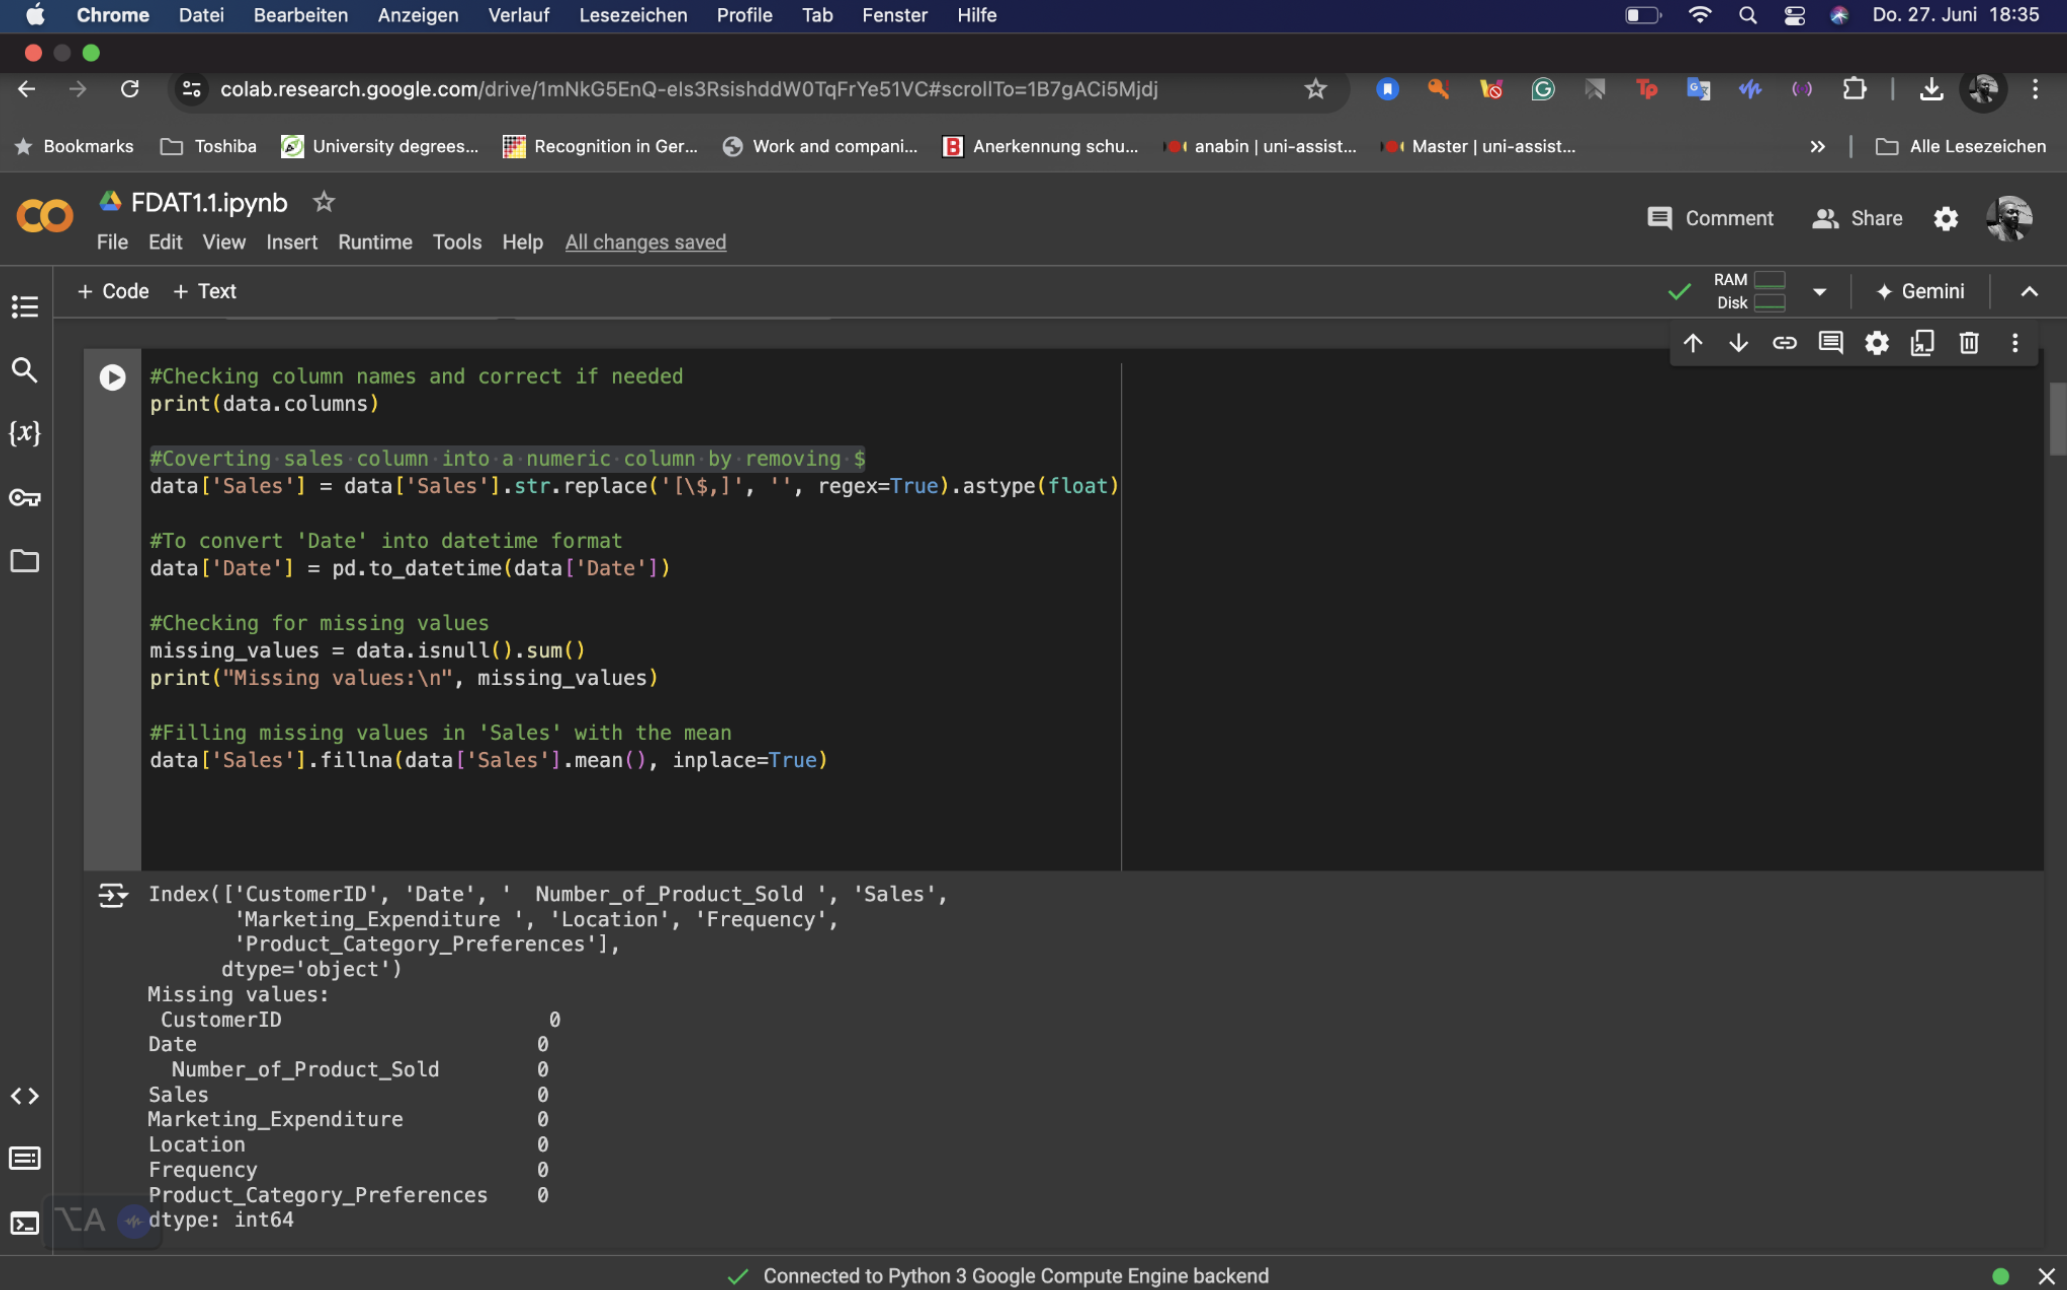Viewport: 2070px width, 1290px height.
Task: Open the table of contents sidebar icon
Action: pyautogui.click(x=24, y=306)
